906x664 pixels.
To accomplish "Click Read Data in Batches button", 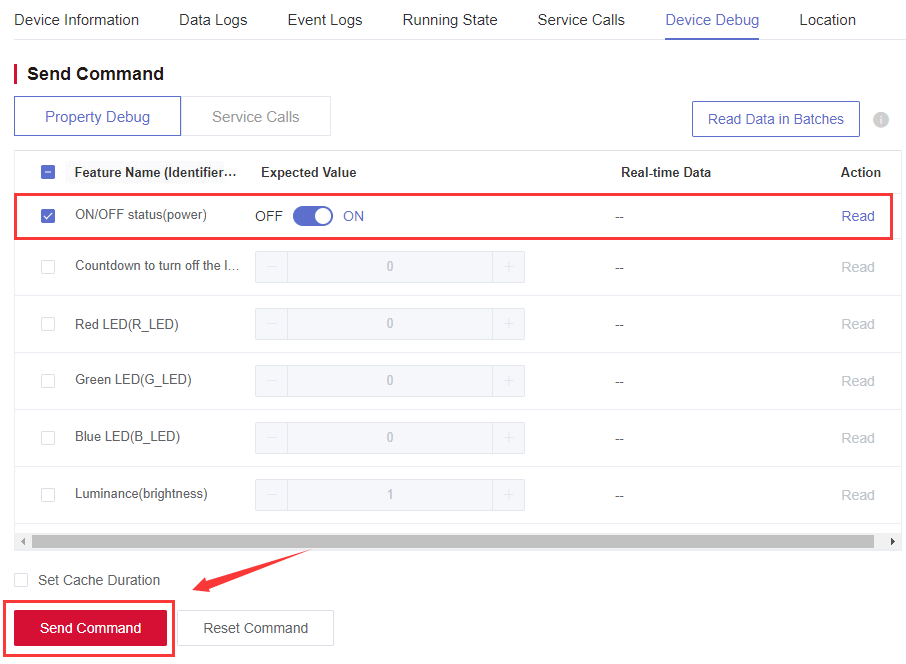I will click(x=775, y=119).
